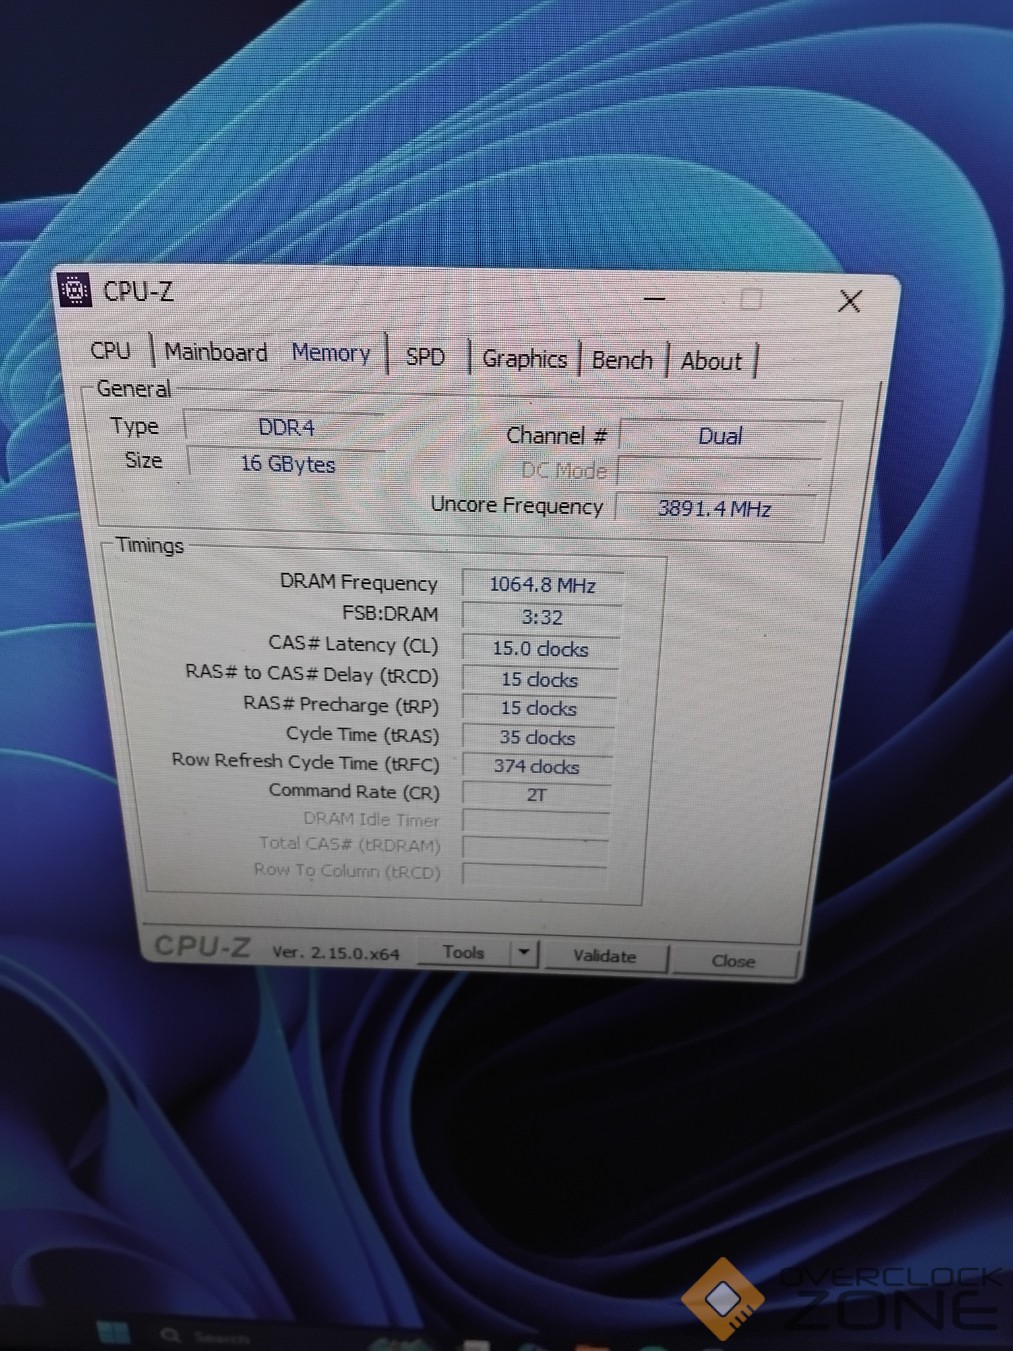
Task: Click the empty DC Mode field
Action: 719,472
